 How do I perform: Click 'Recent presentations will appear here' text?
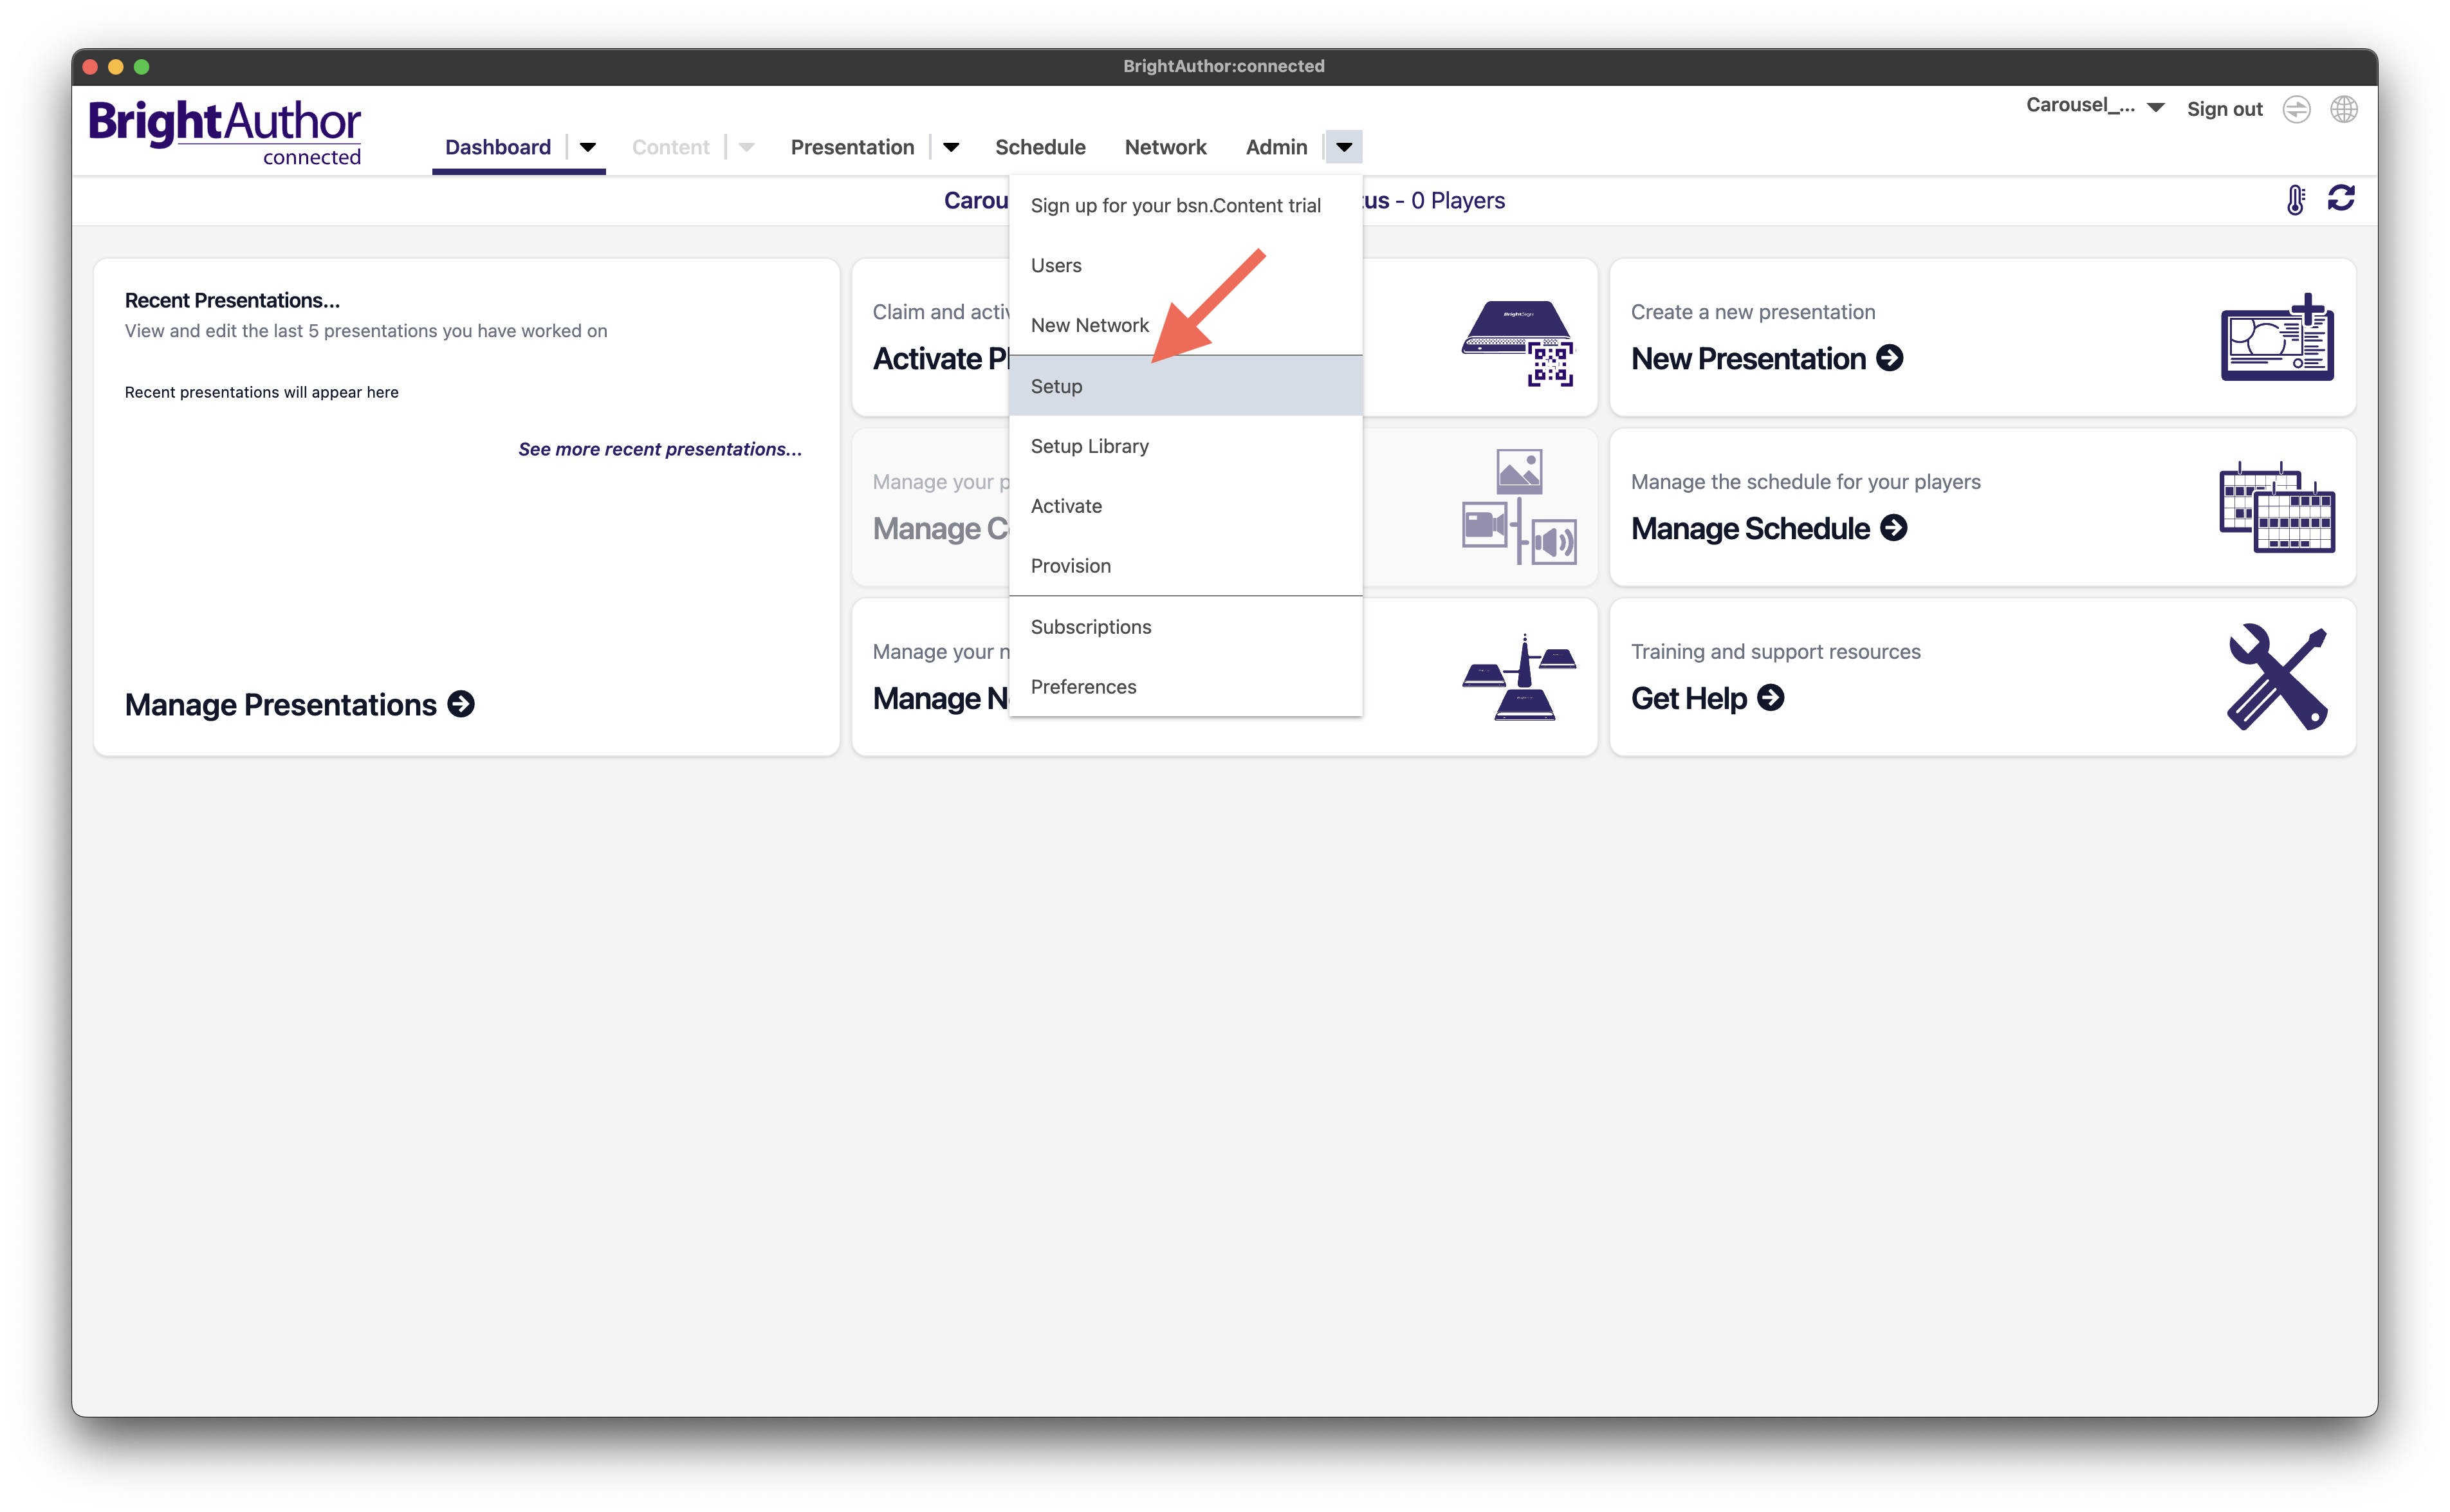(262, 392)
